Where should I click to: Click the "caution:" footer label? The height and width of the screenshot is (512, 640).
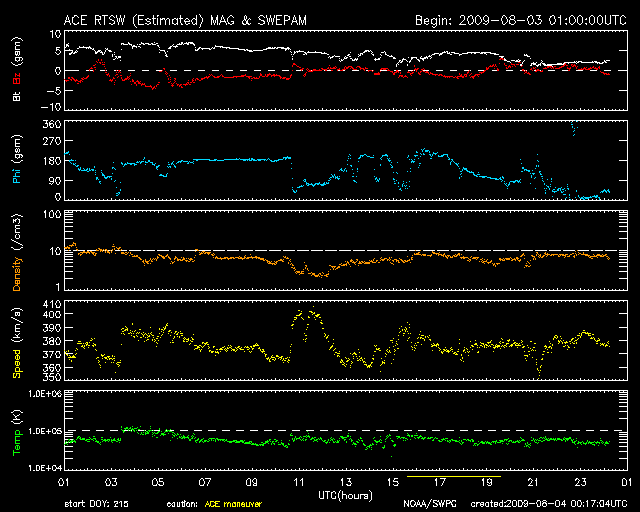pyautogui.click(x=182, y=504)
